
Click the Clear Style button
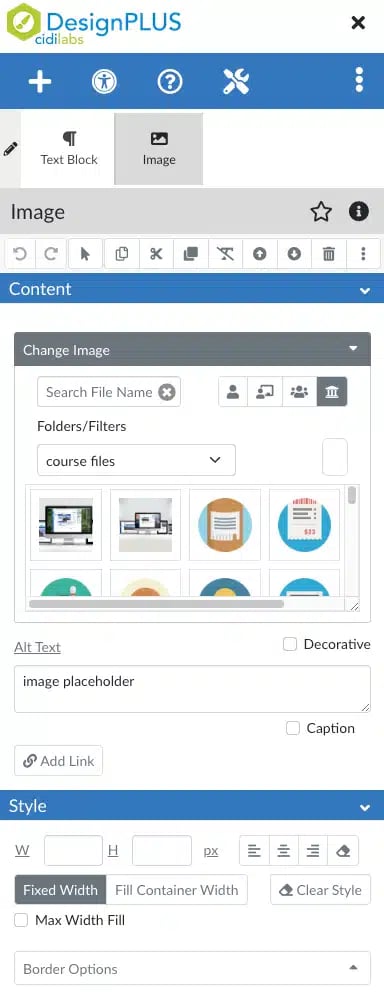(321, 890)
